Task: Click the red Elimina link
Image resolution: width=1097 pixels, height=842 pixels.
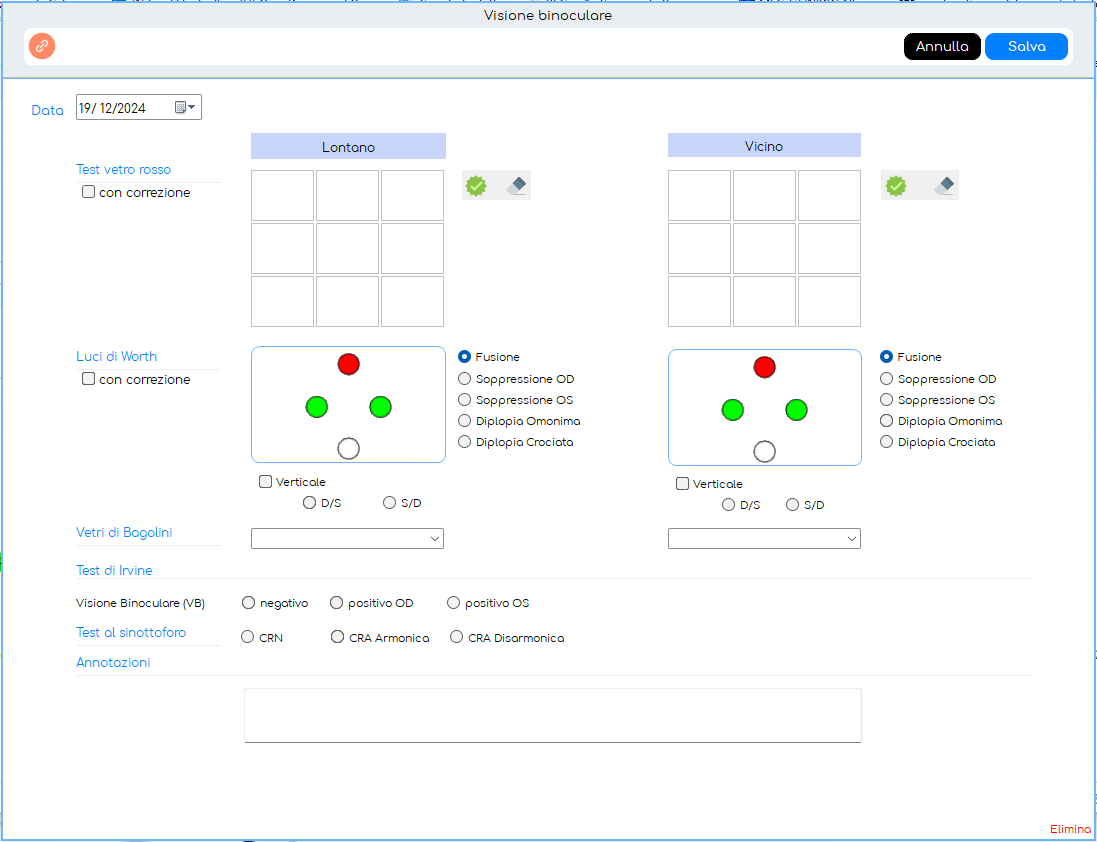Action: [x=1070, y=829]
